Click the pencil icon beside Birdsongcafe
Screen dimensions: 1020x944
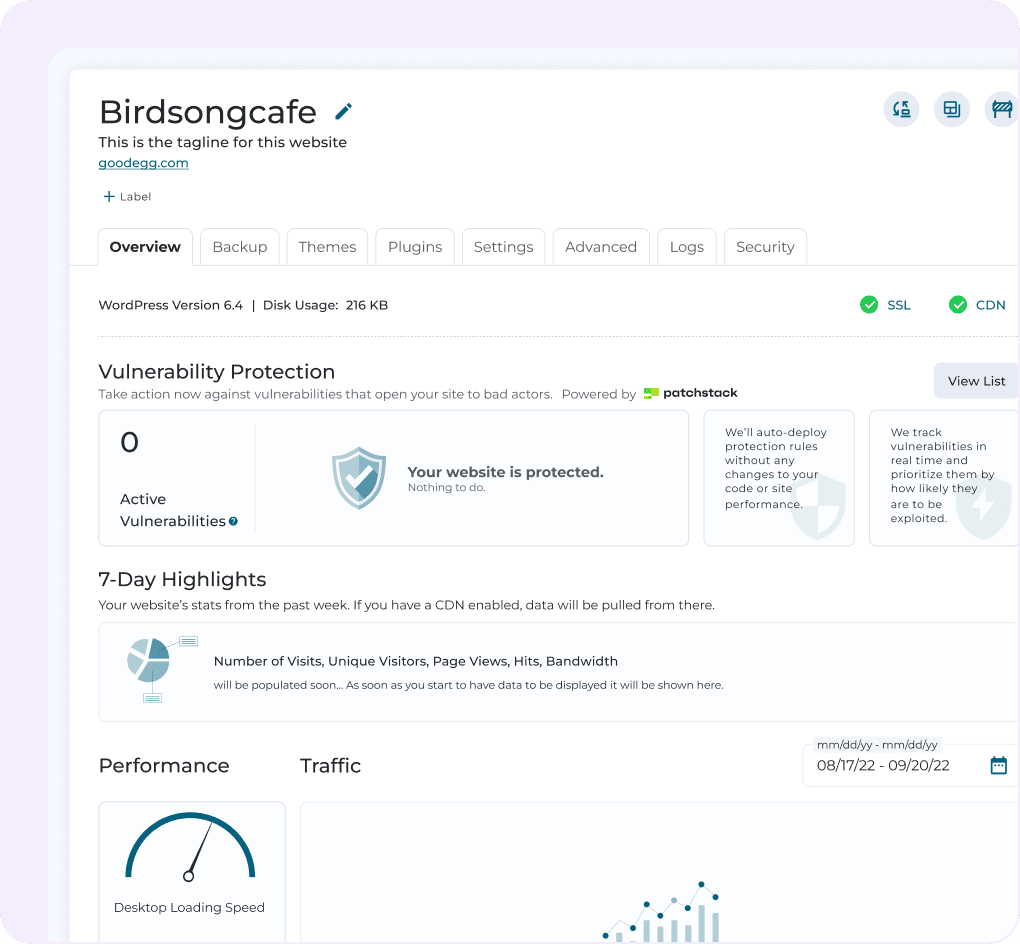(344, 111)
